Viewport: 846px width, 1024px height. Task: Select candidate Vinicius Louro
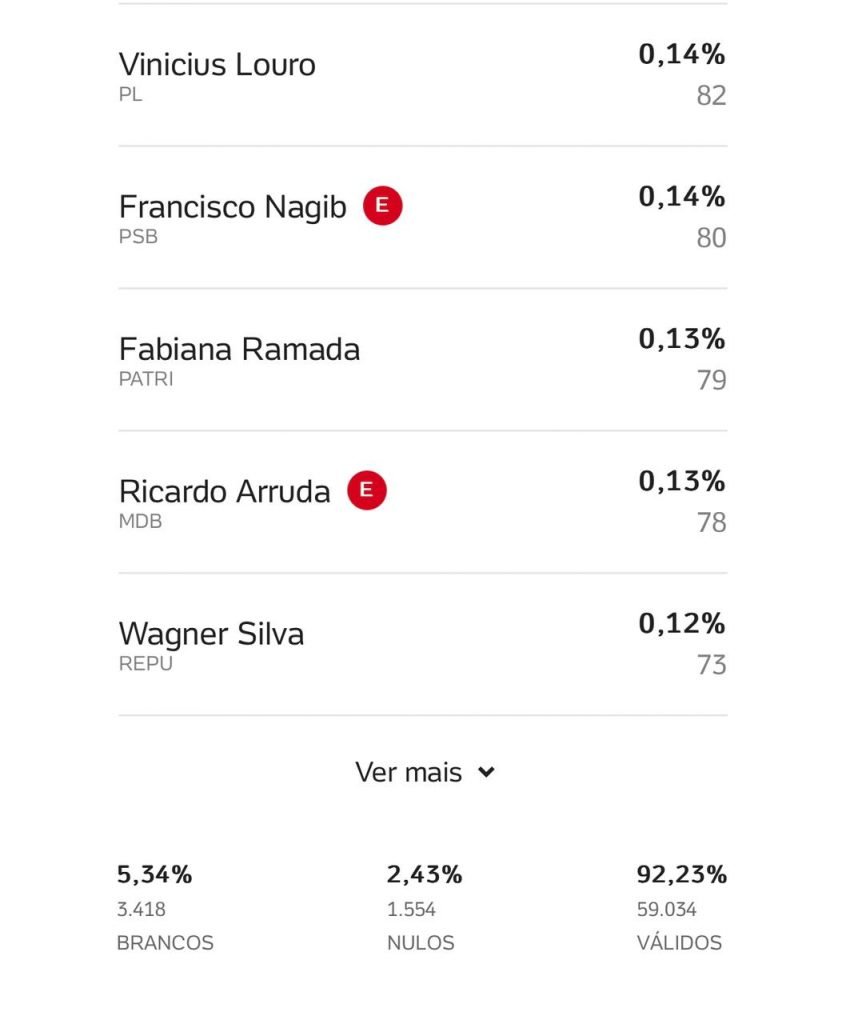(x=217, y=64)
